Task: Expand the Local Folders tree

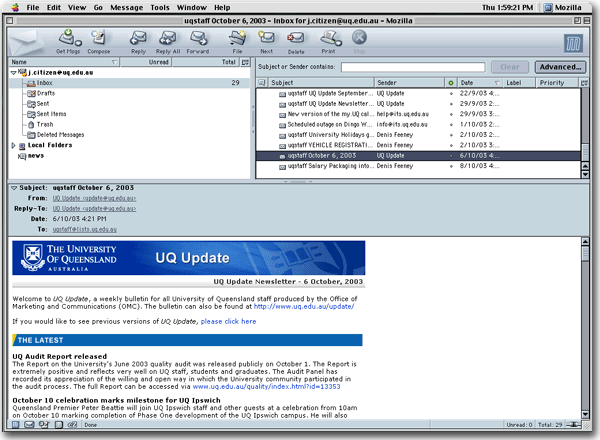Action: coord(13,146)
